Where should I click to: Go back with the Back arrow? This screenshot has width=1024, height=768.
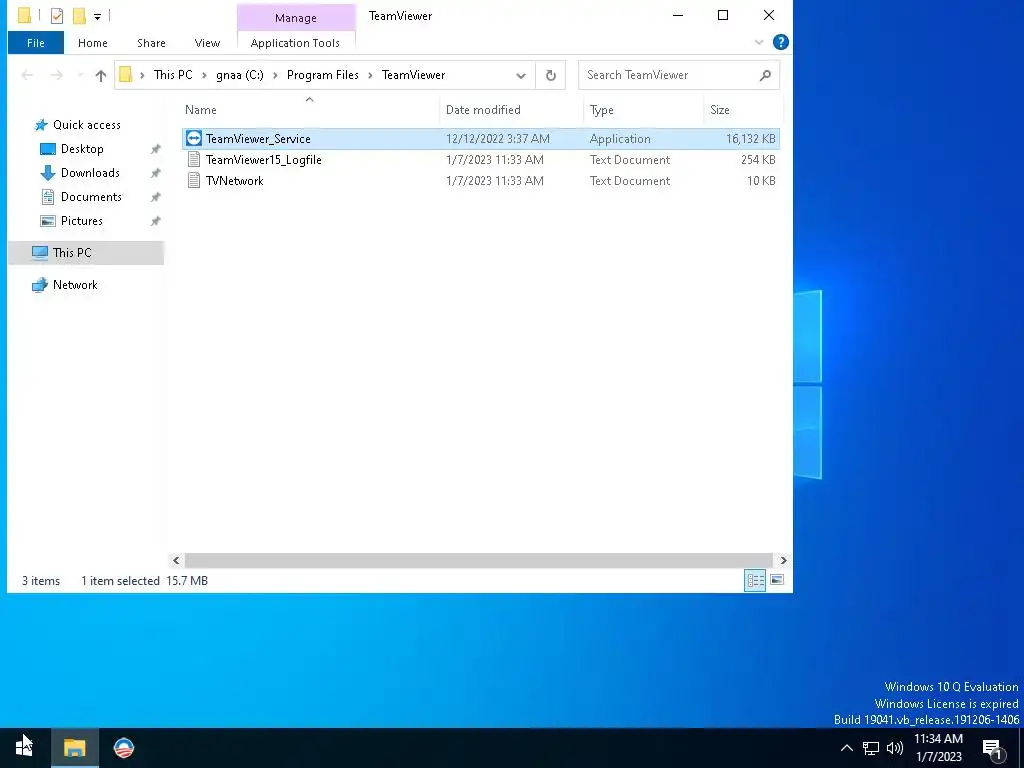pos(27,75)
